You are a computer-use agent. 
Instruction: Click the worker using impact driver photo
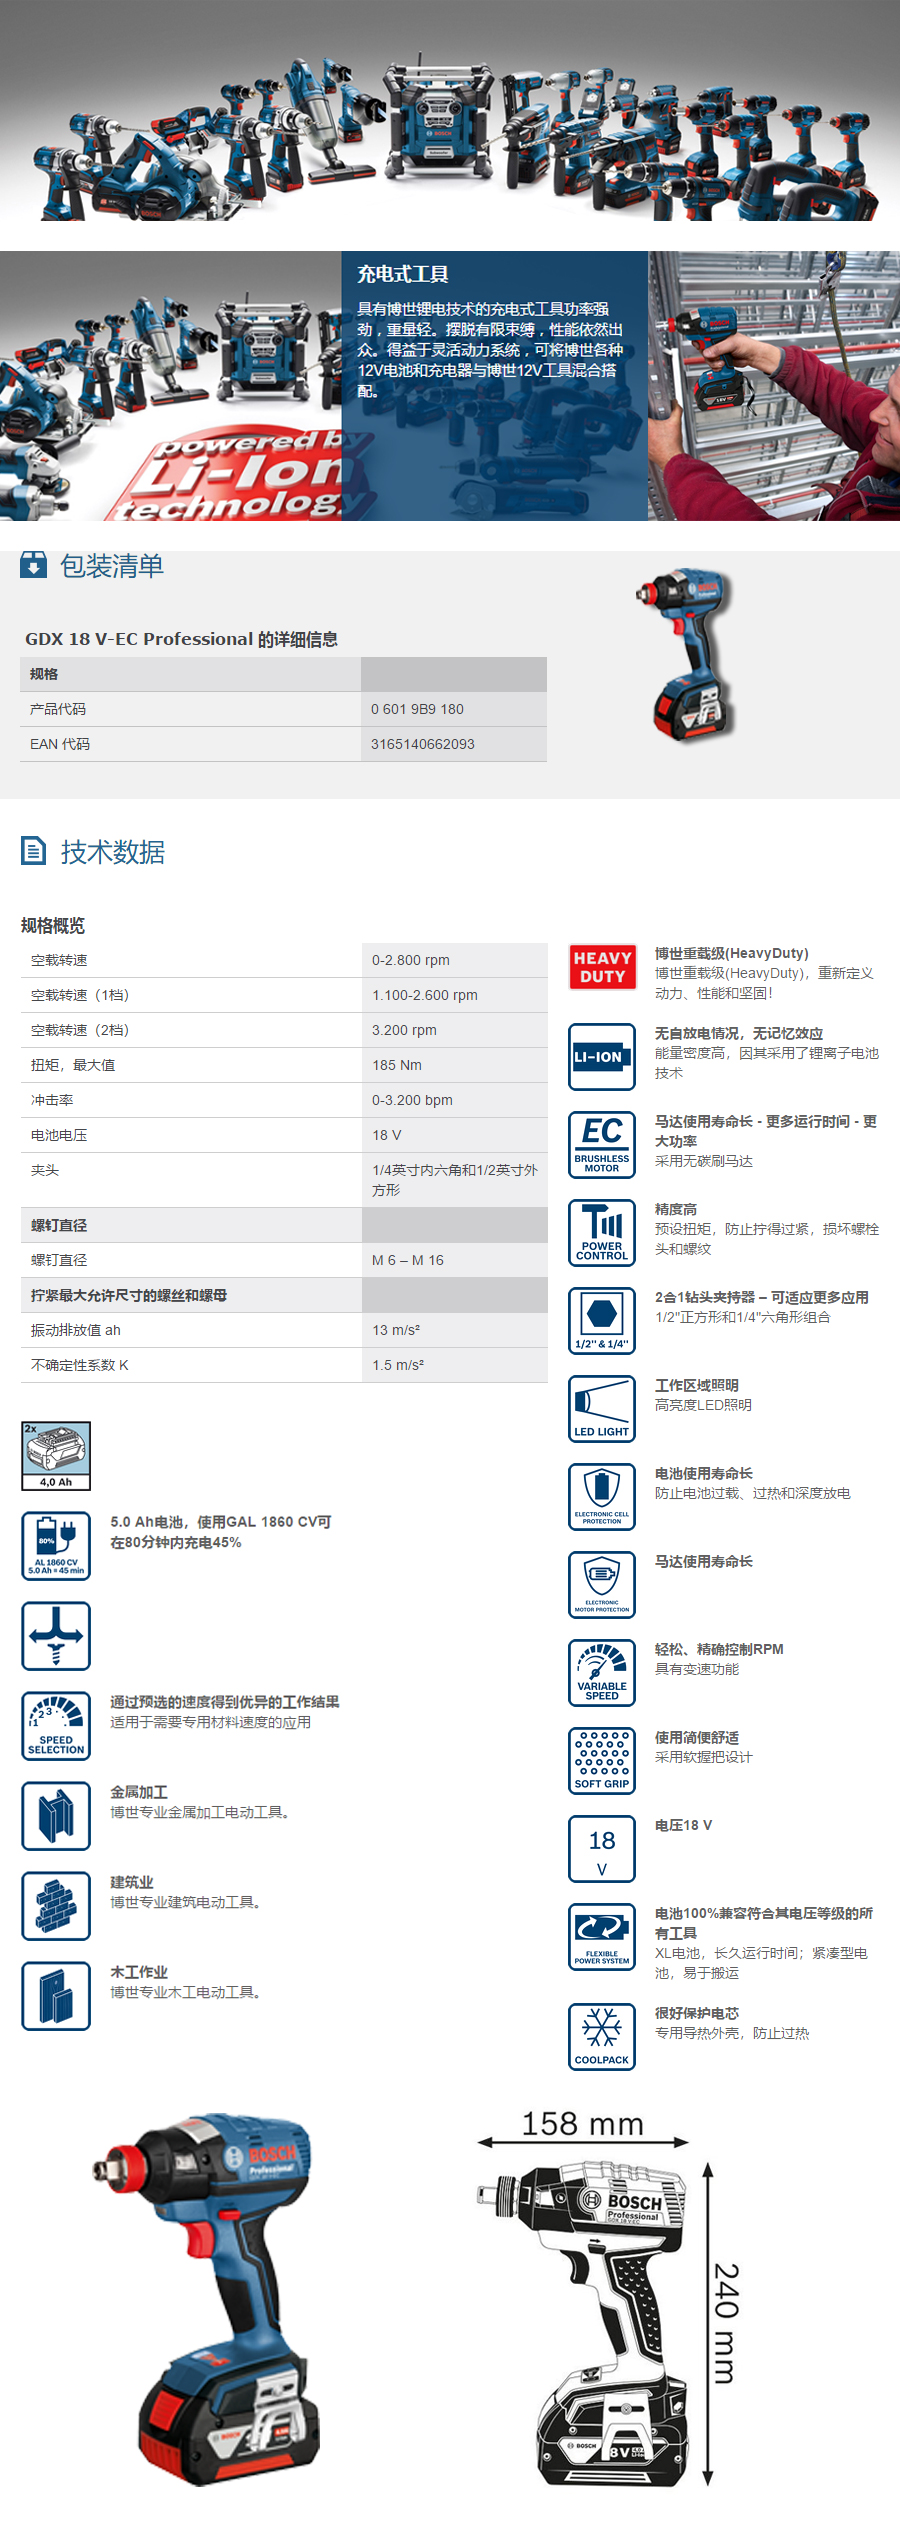point(774,386)
